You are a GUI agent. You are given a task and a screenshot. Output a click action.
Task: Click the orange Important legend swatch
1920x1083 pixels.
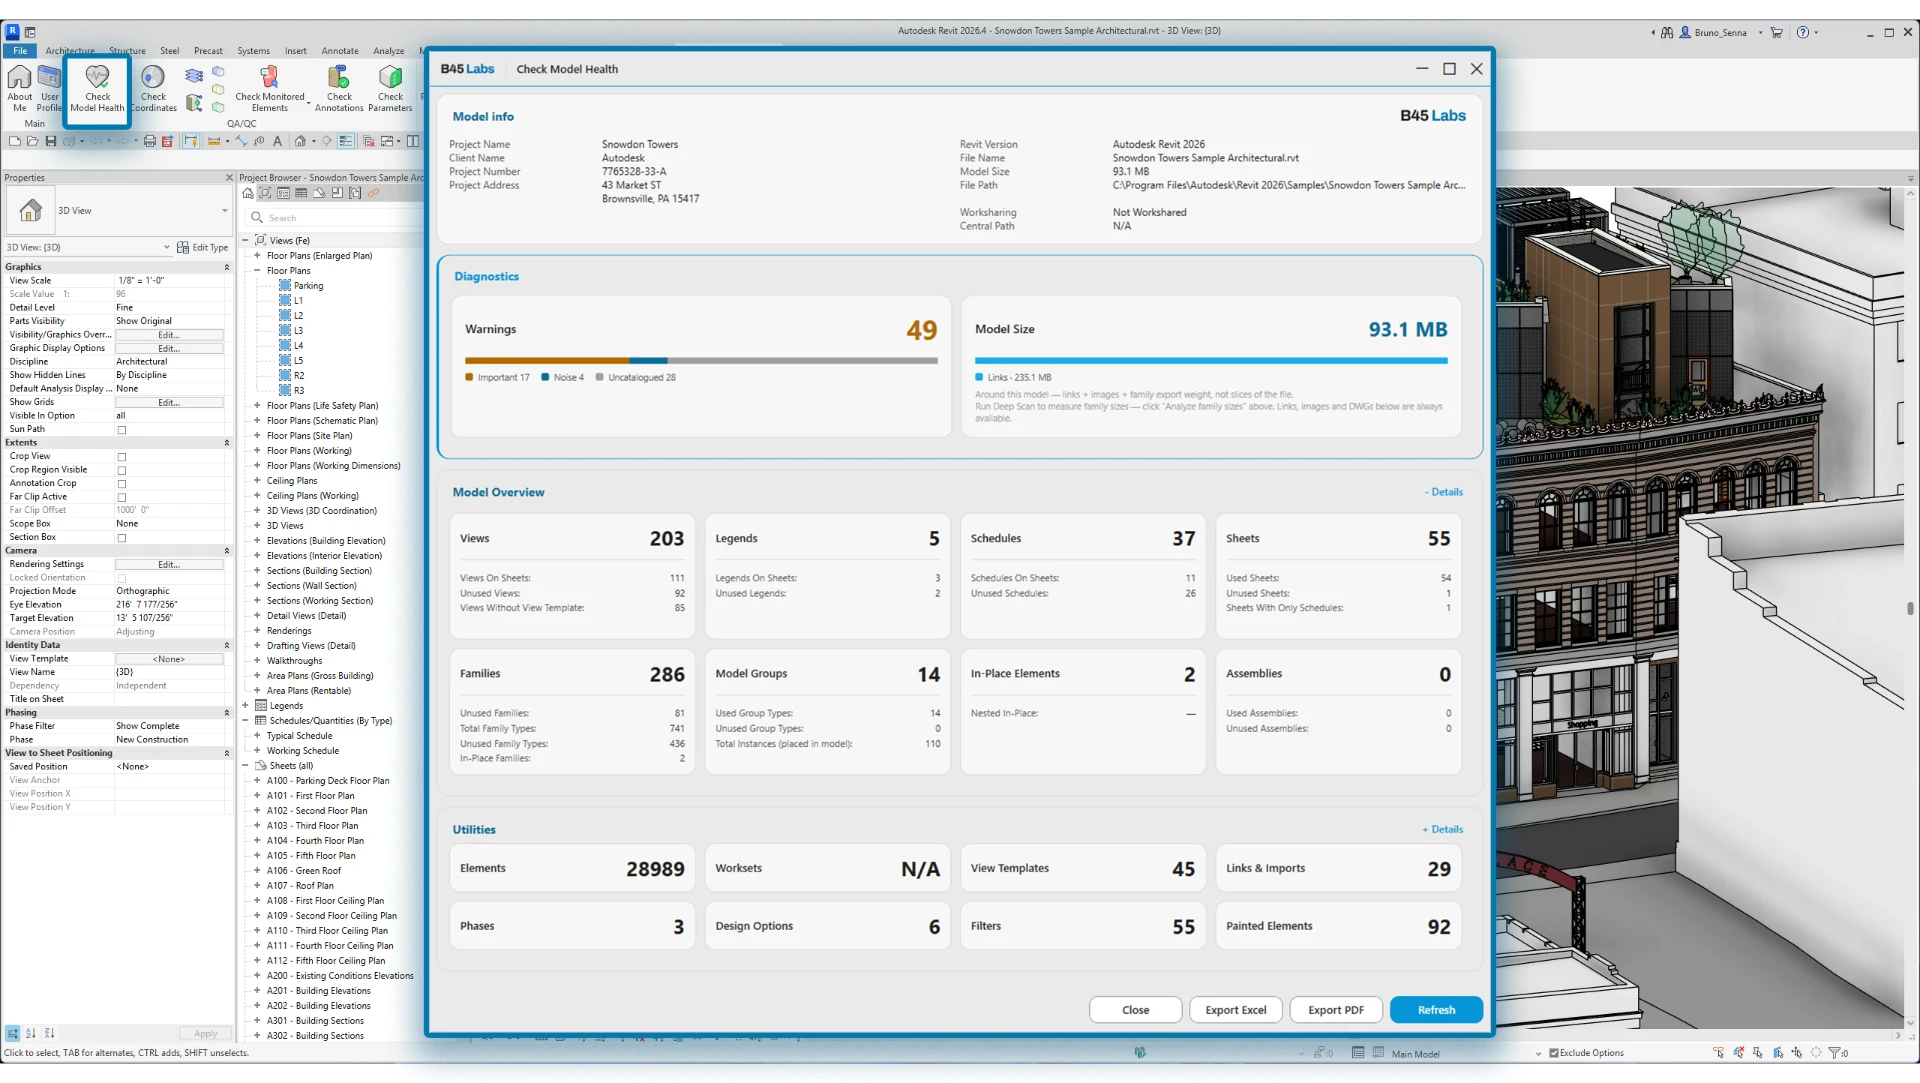(x=469, y=378)
